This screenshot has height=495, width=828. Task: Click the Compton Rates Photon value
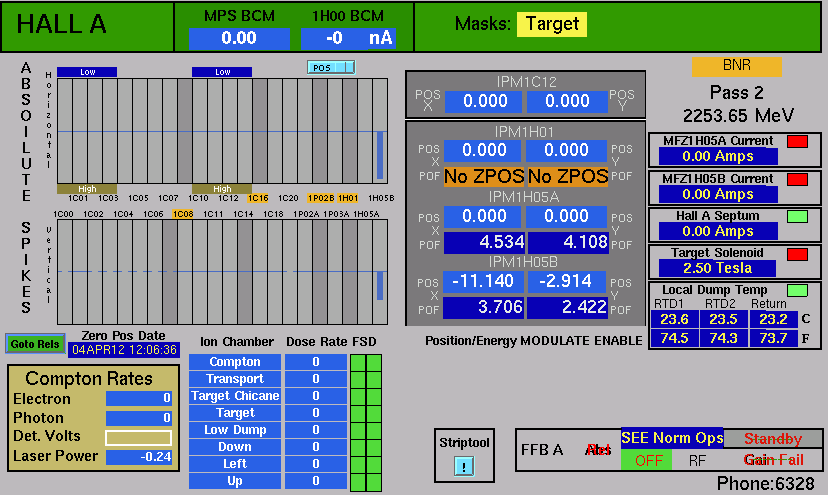[x=139, y=418]
